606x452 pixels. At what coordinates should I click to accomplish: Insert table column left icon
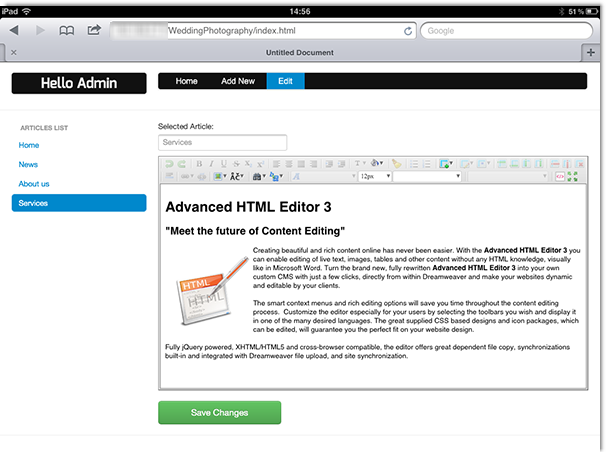coord(526,163)
